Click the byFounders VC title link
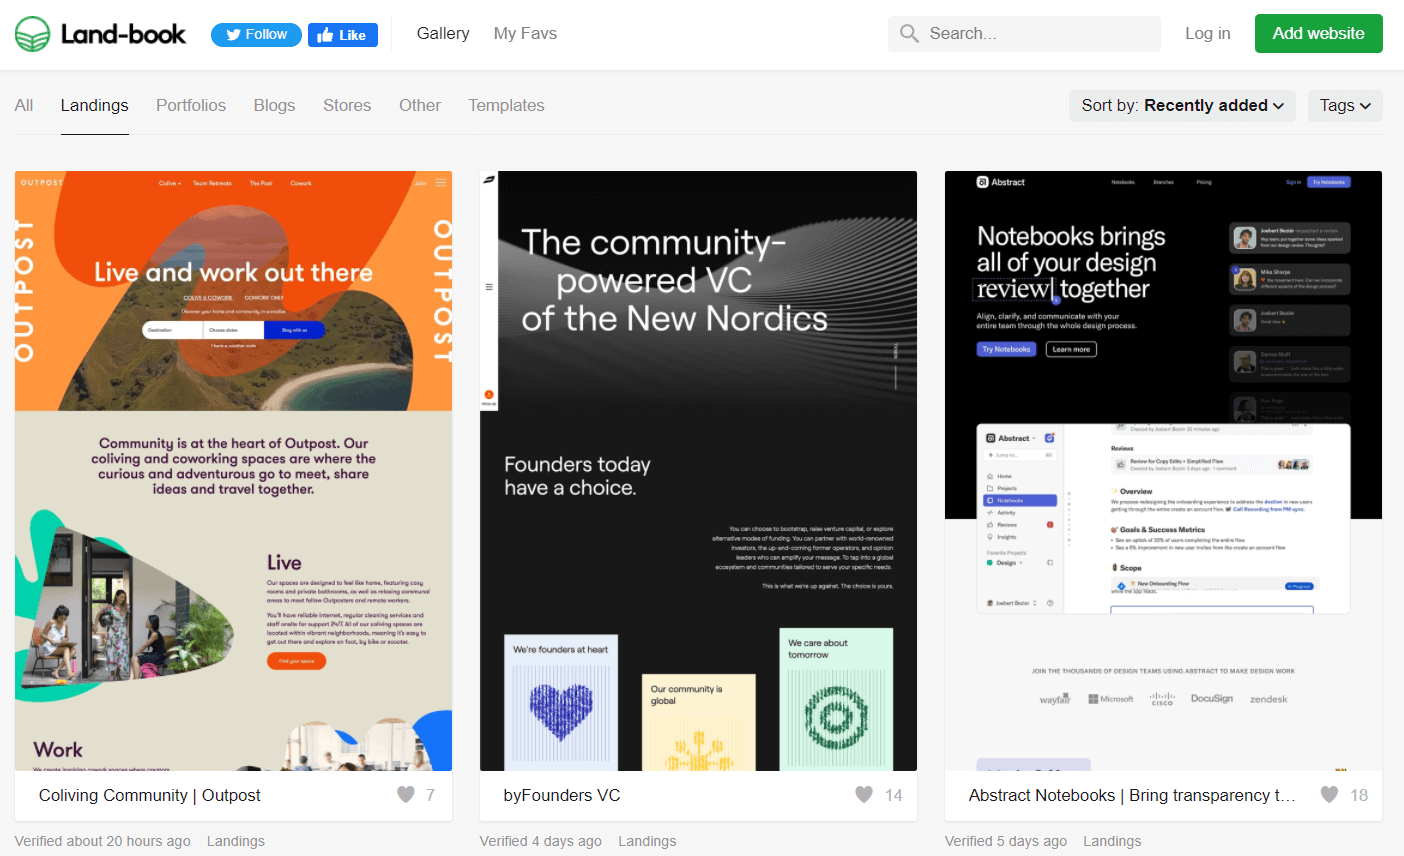This screenshot has height=856, width=1404. coord(562,795)
